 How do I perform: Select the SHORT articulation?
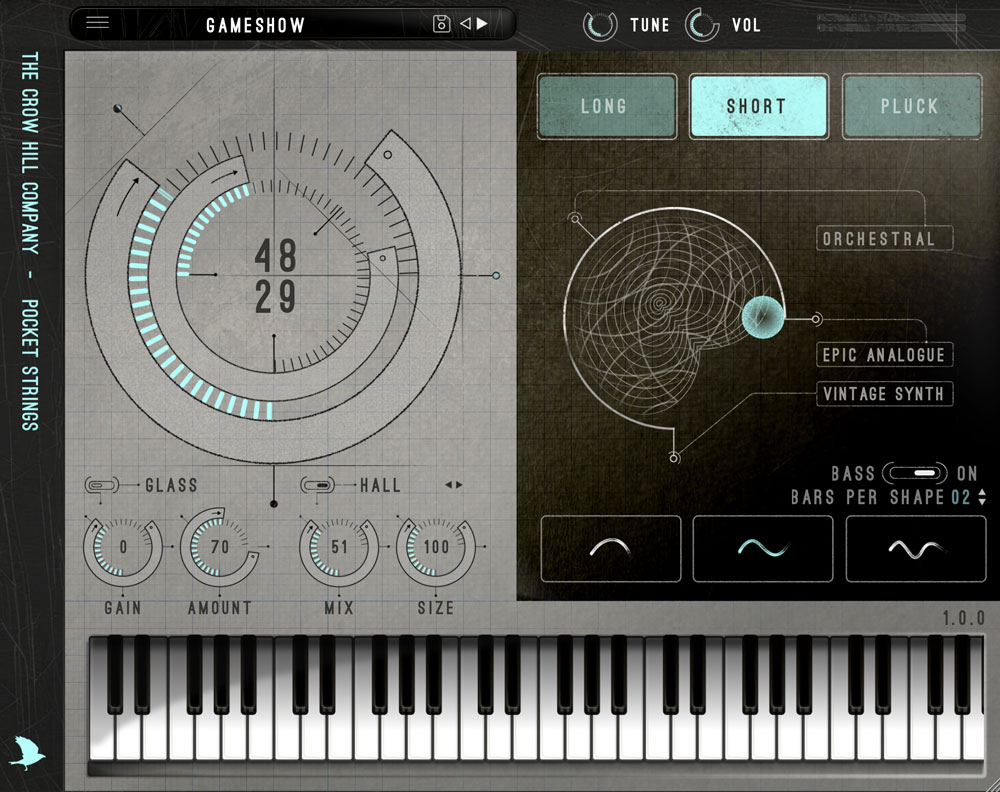point(758,106)
